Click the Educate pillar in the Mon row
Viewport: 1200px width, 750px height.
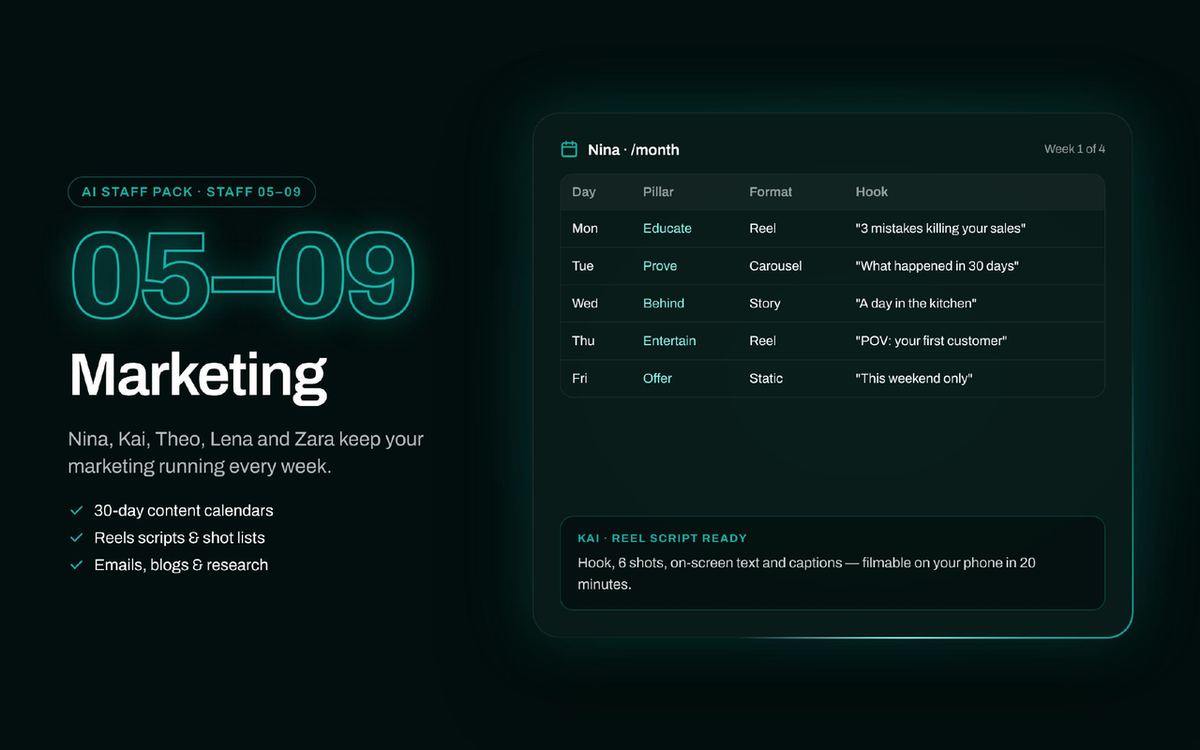(667, 229)
